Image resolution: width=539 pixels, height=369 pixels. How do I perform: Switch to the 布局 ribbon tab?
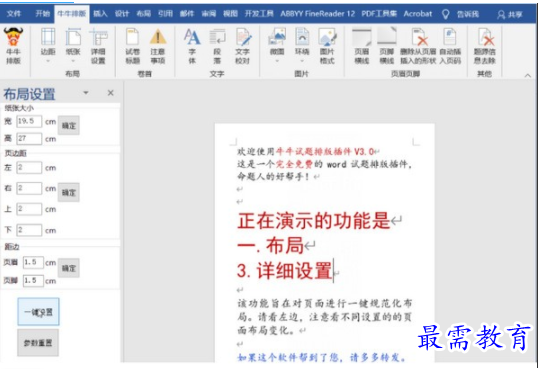click(143, 14)
